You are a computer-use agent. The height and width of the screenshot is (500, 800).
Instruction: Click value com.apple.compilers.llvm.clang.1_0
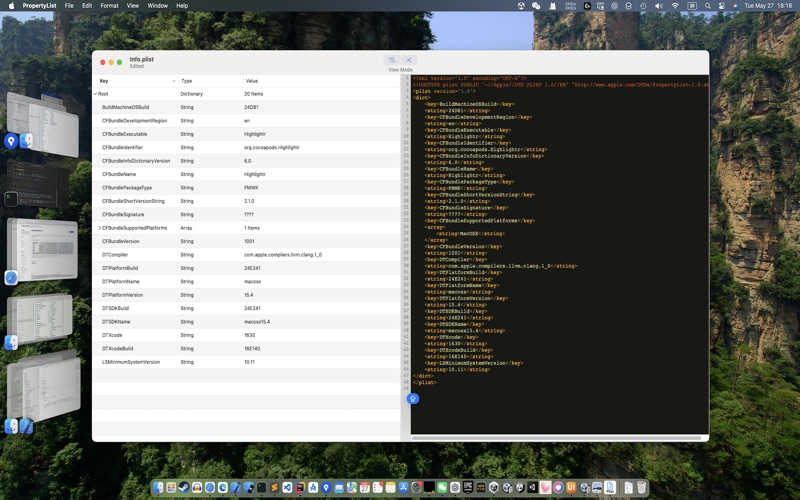(283, 255)
